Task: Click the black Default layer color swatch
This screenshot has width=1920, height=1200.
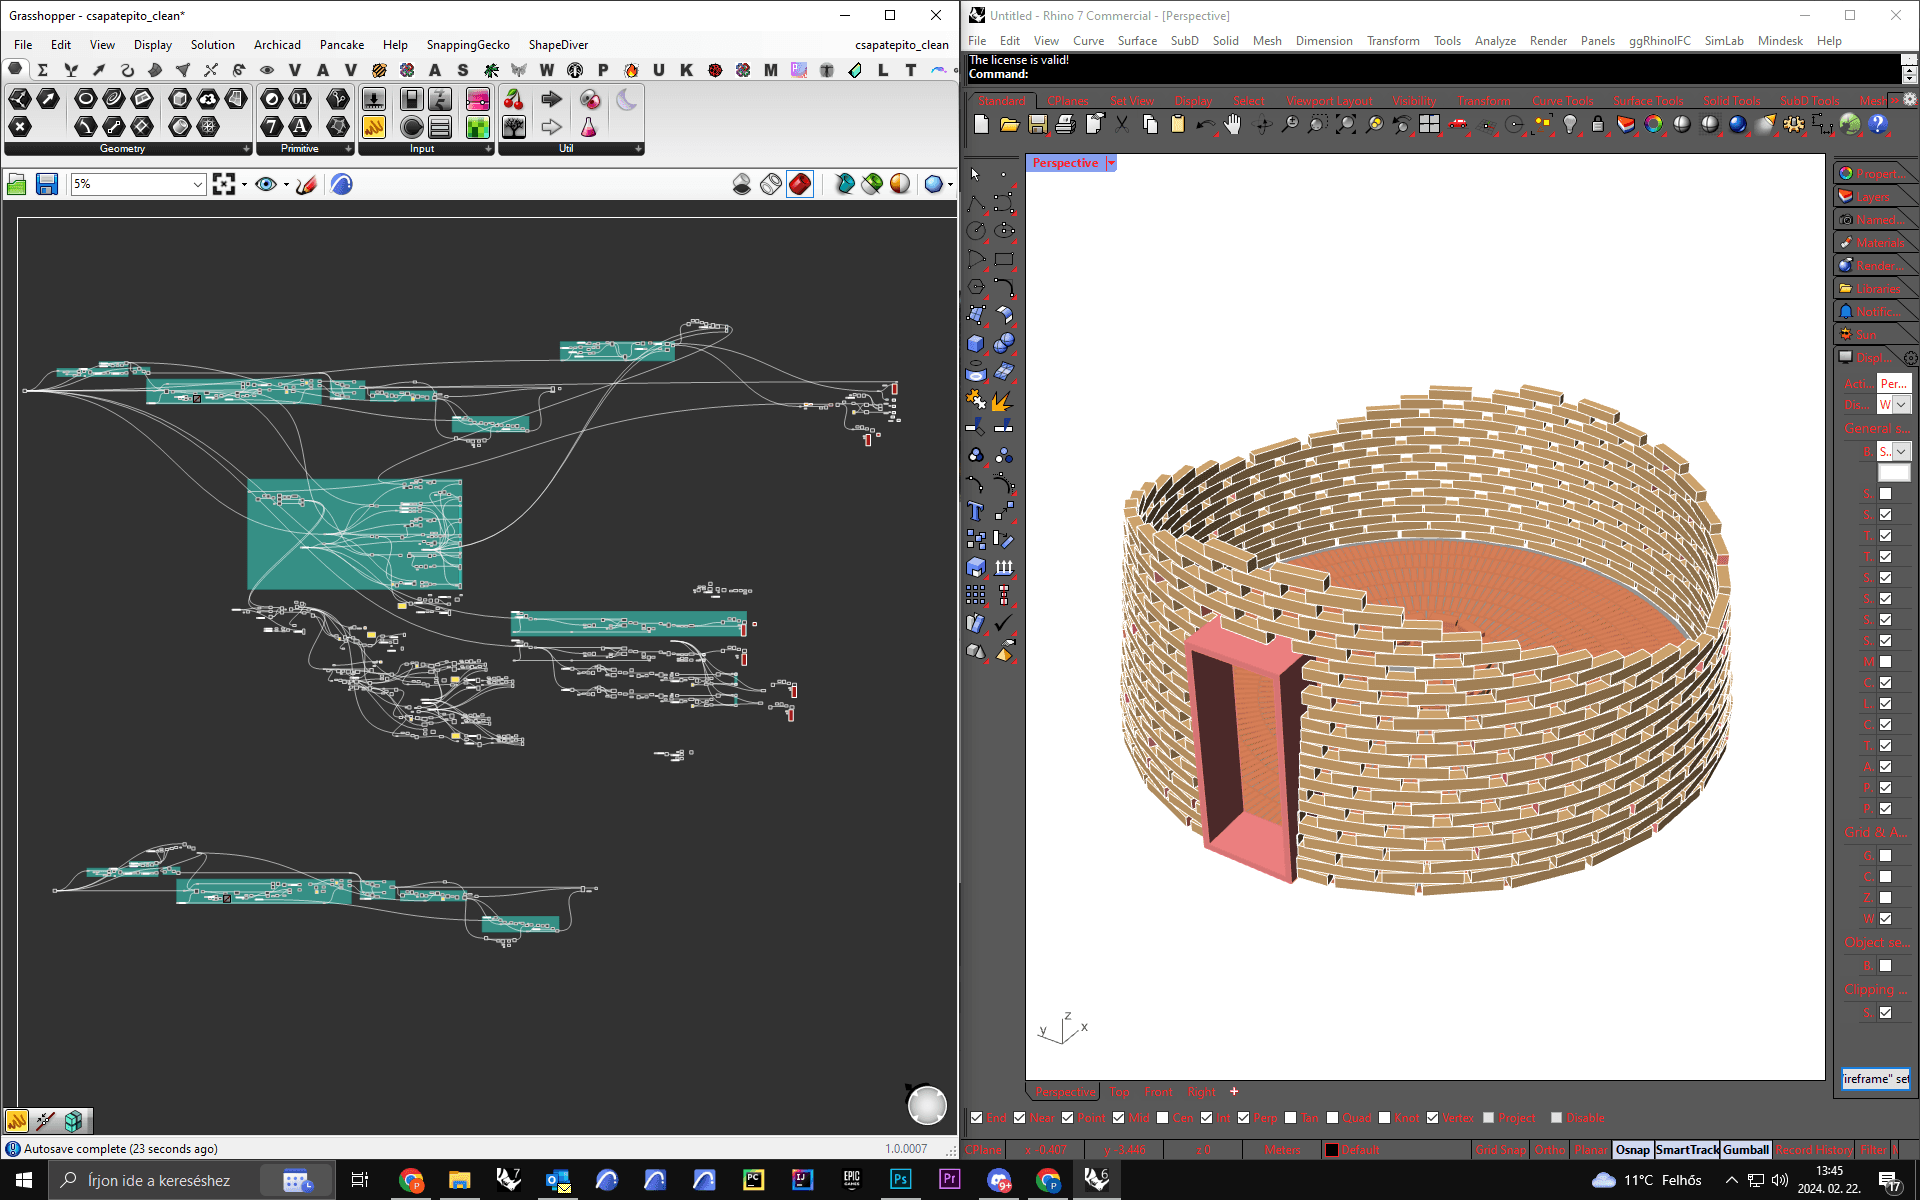Action: 1332,1150
